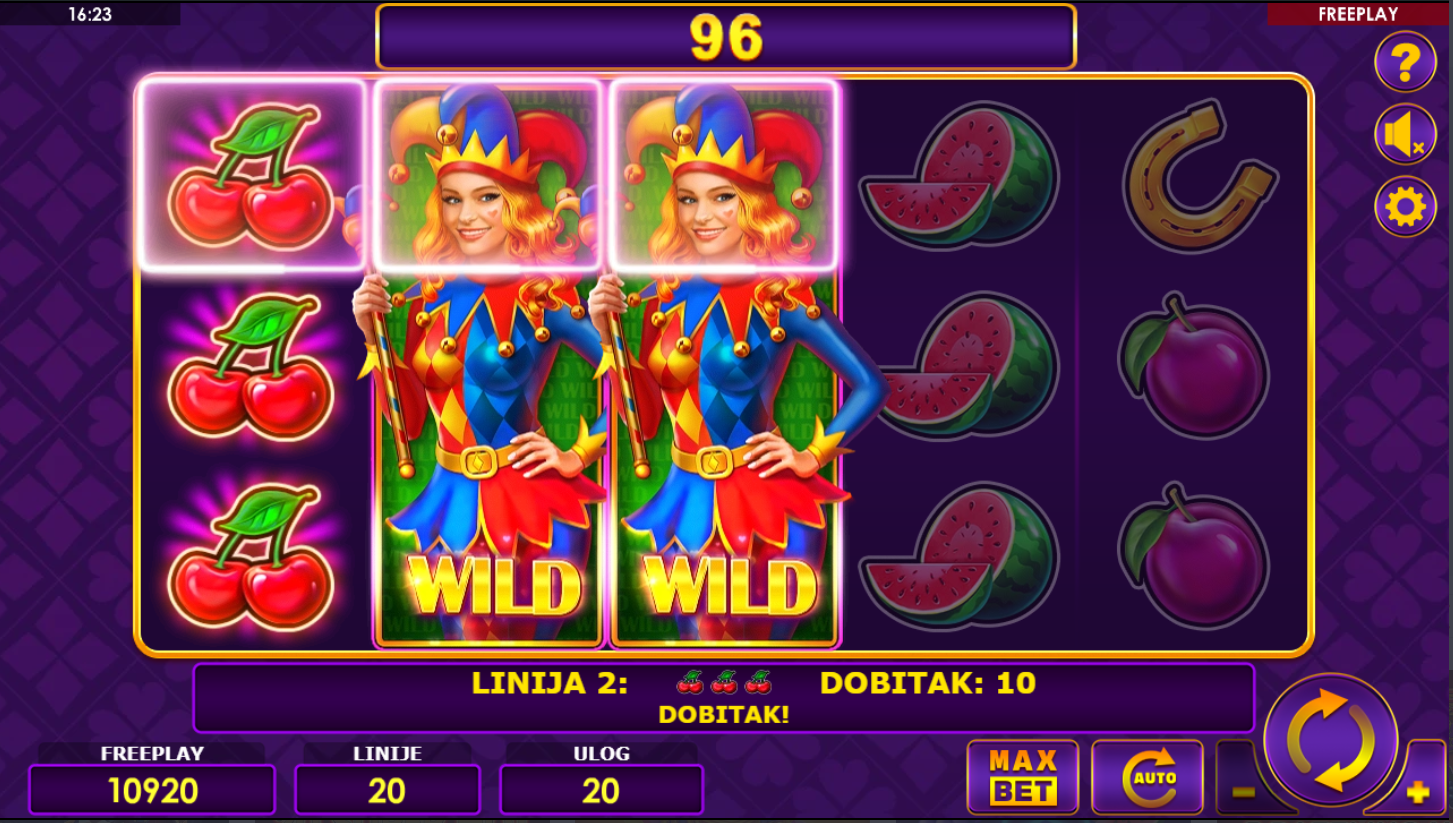This screenshot has height=823, width=1453.
Task: Click the first WILD joker reel
Action: click(489, 362)
